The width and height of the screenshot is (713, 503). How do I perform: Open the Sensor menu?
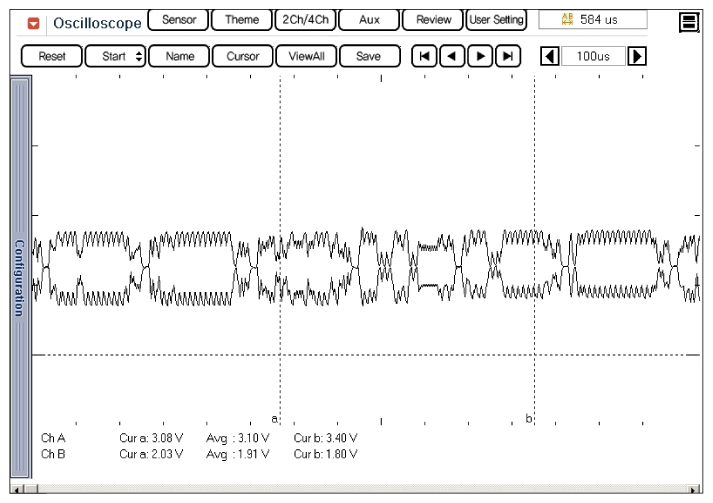point(178,20)
